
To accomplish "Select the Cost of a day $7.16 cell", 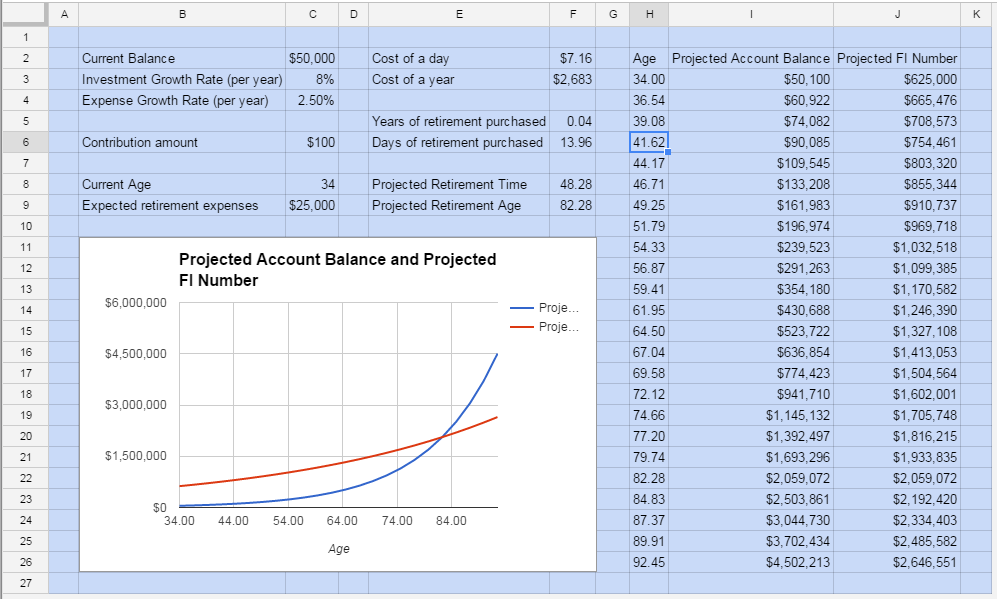I will [572, 58].
